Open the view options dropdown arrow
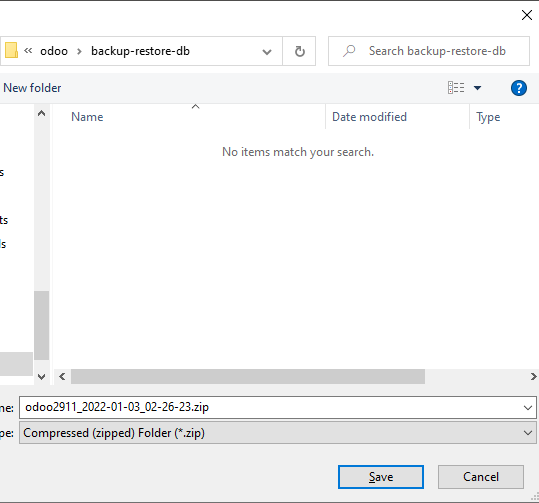The image size is (539, 503). [x=477, y=88]
